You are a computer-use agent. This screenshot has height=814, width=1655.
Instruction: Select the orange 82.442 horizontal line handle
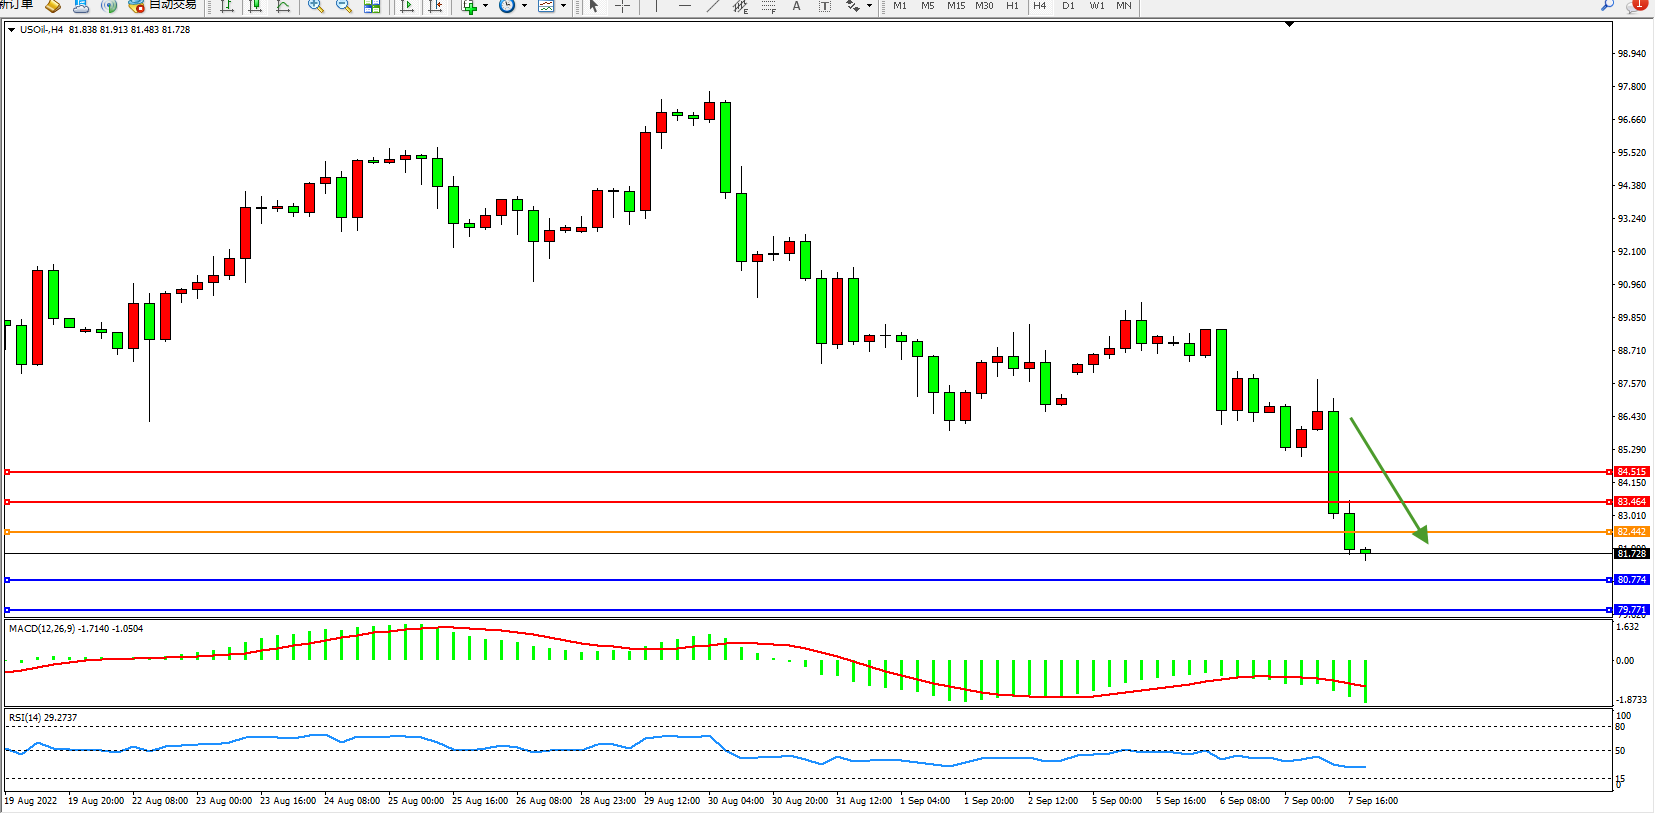pos(8,532)
